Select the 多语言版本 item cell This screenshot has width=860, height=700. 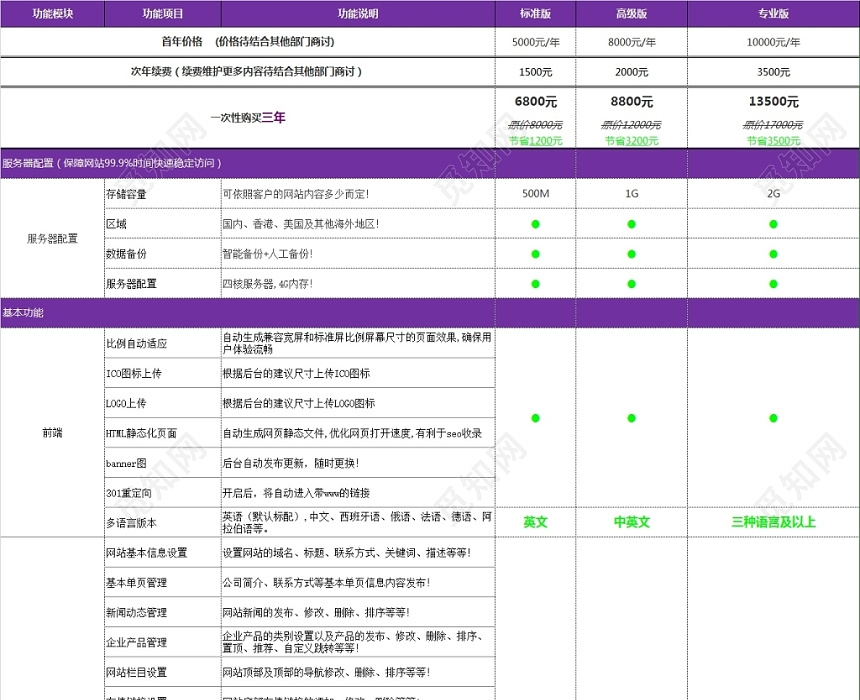coord(163,523)
